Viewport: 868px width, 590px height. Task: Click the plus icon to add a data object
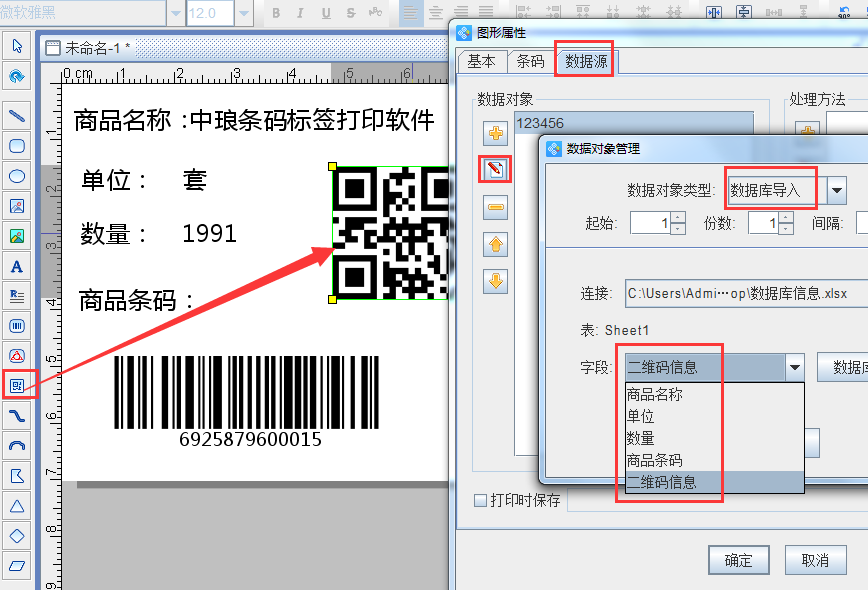pos(494,132)
